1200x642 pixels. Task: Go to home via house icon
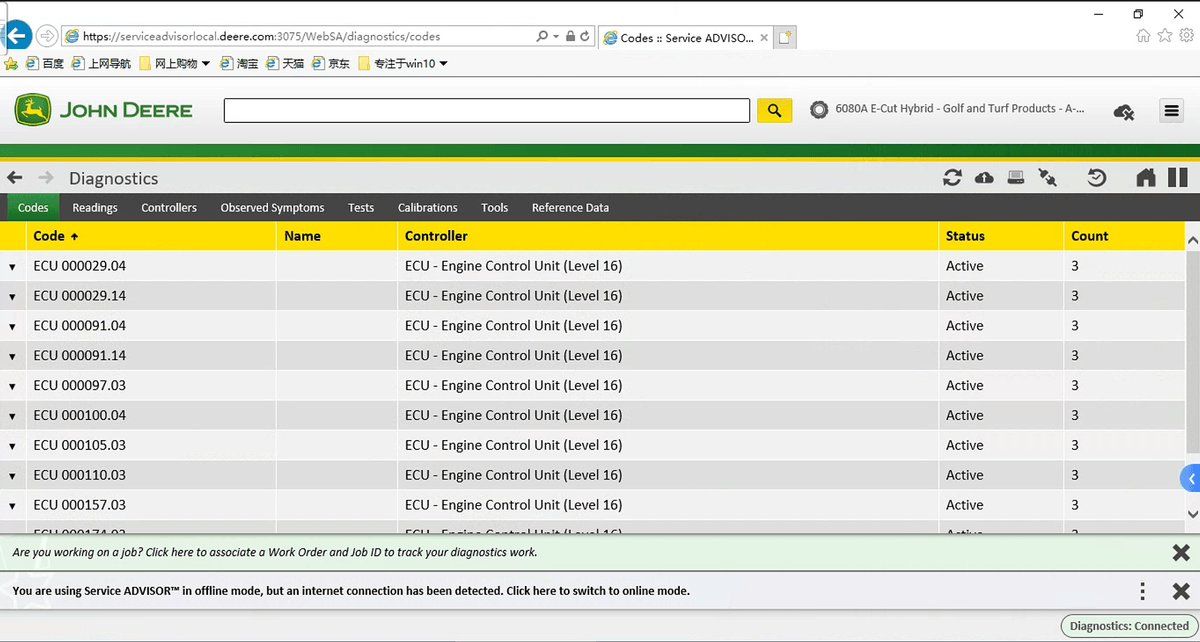[1146, 178]
